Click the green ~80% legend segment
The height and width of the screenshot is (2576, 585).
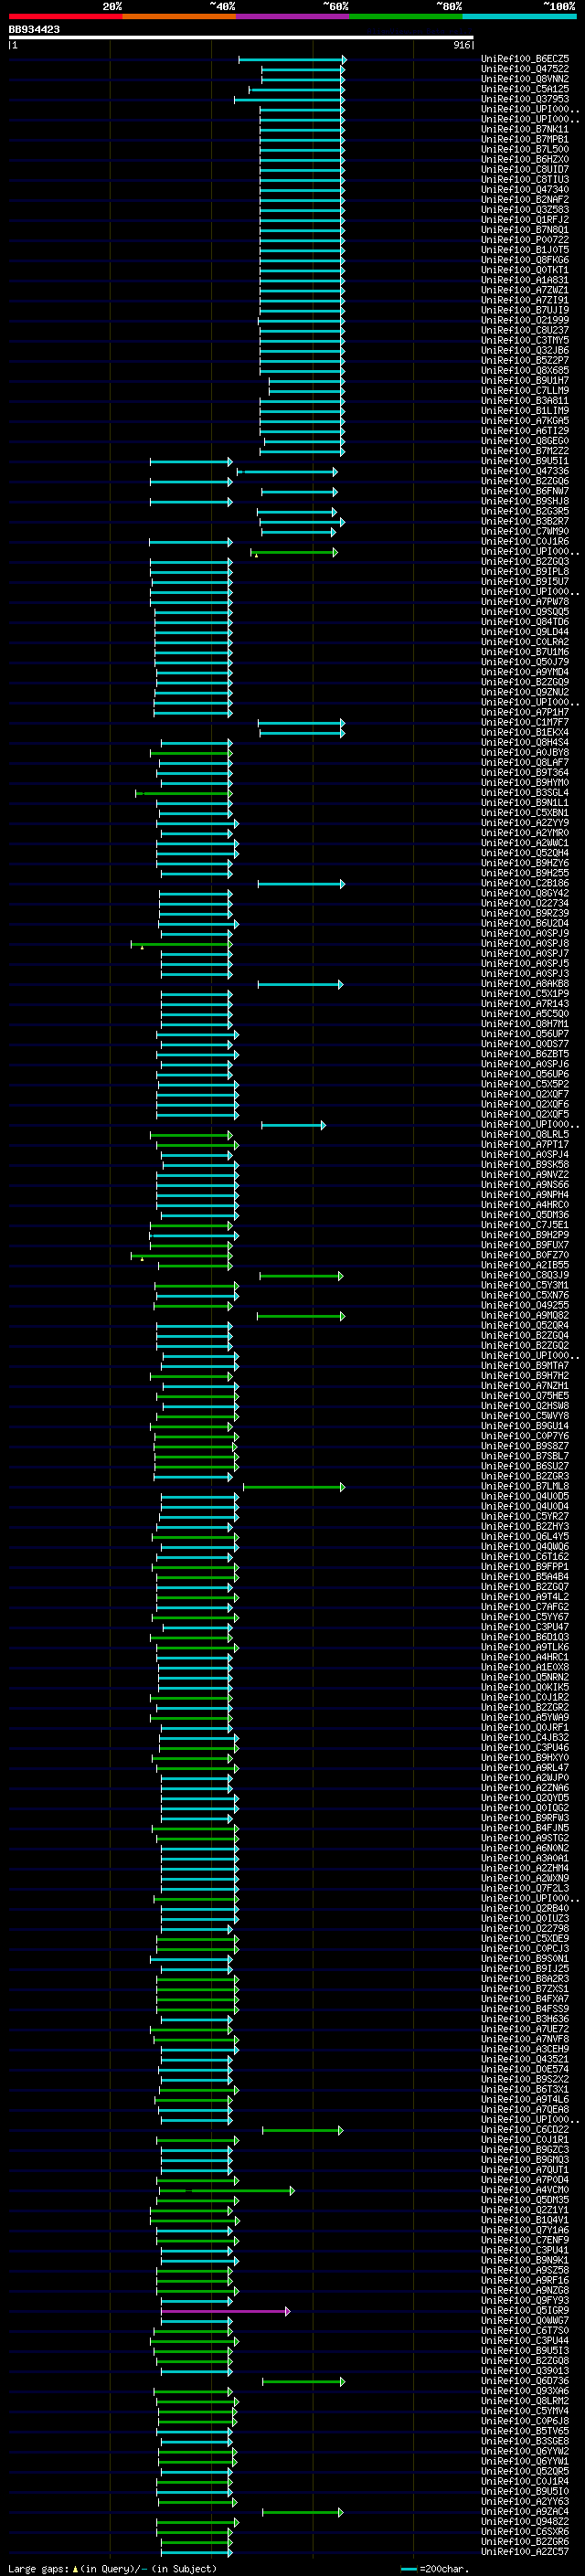tap(406, 16)
